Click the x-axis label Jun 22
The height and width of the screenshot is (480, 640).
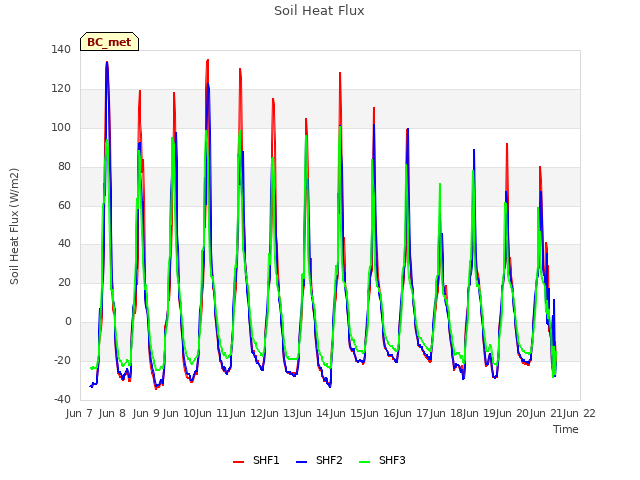(579, 413)
